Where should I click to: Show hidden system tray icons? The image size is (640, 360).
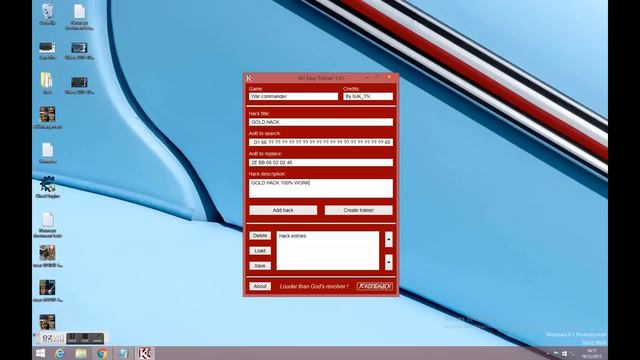point(548,353)
